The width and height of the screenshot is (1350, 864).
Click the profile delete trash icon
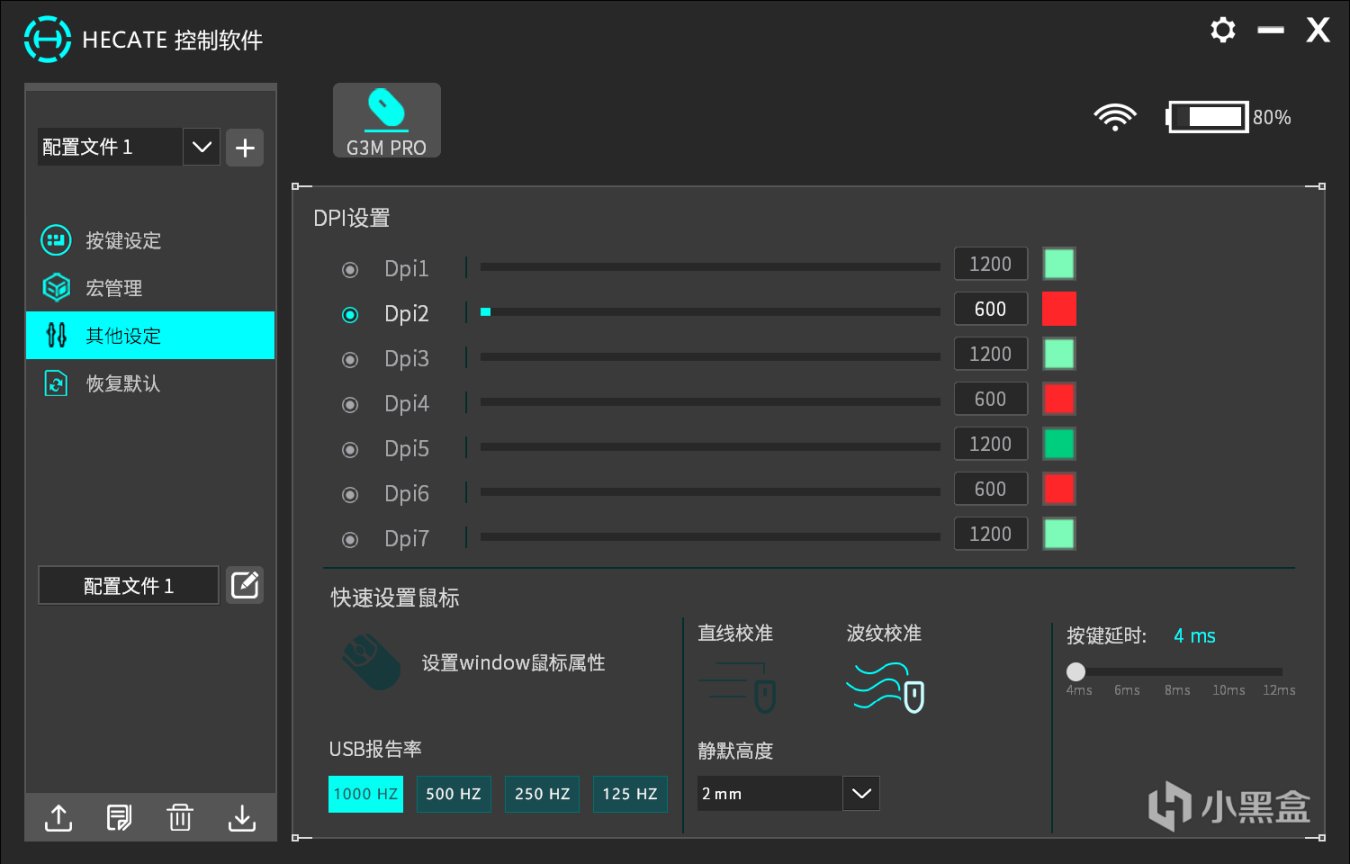coord(180,817)
